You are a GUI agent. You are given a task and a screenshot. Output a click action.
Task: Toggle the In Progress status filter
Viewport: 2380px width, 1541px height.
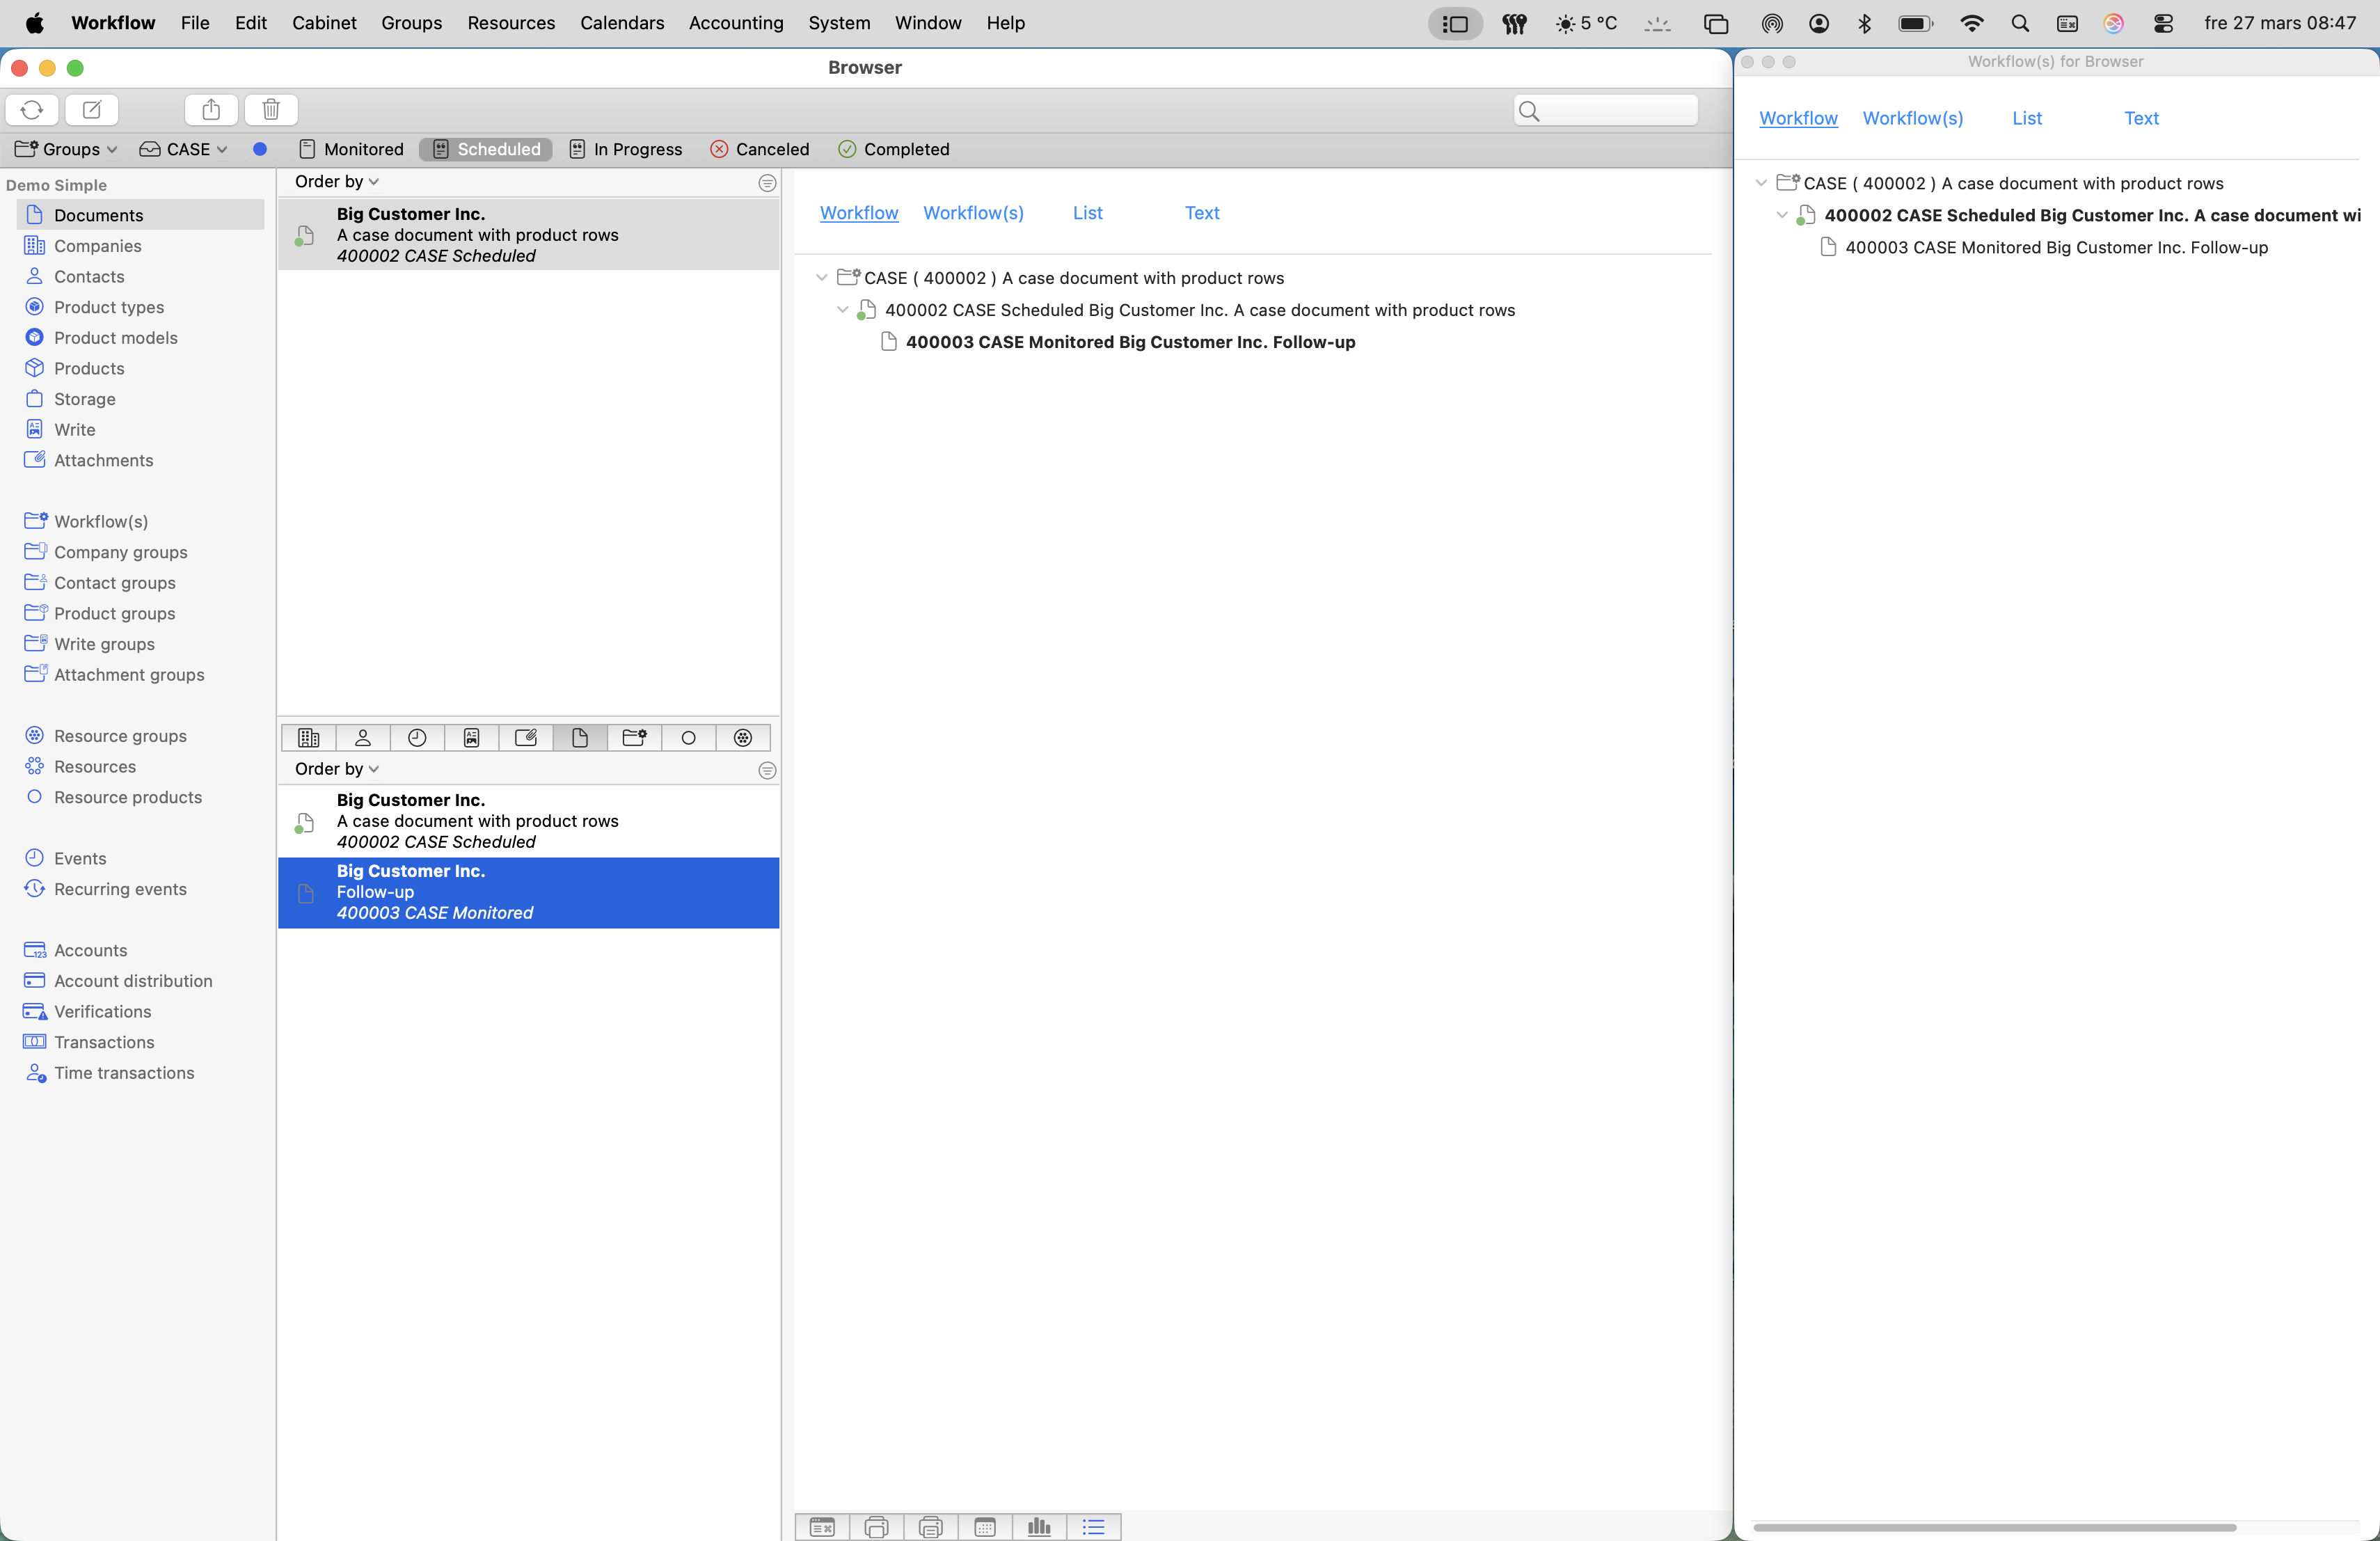(x=626, y=149)
